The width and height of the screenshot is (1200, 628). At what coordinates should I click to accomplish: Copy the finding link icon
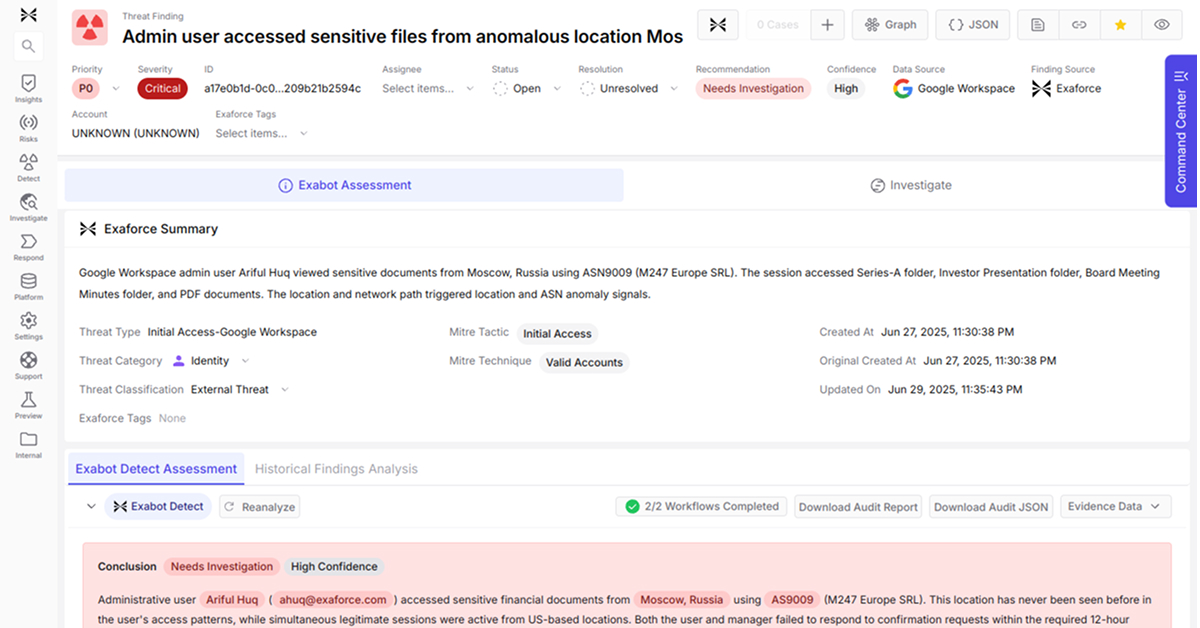click(x=1079, y=25)
